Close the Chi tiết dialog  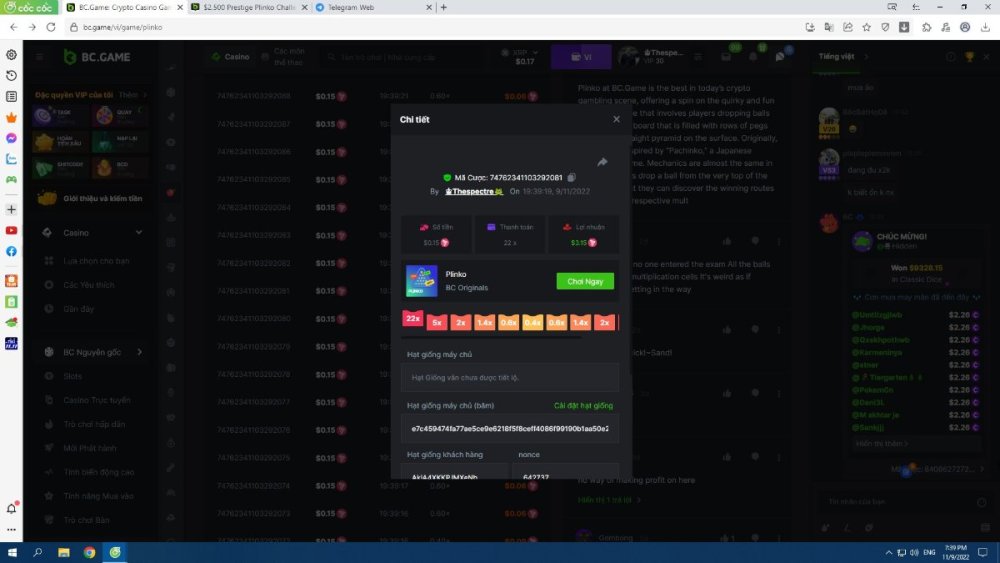tap(616, 119)
